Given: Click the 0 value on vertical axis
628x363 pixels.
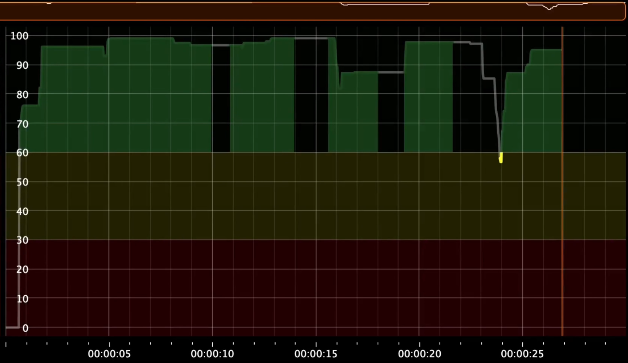Looking at the screenshot, I should coord(26,328).
